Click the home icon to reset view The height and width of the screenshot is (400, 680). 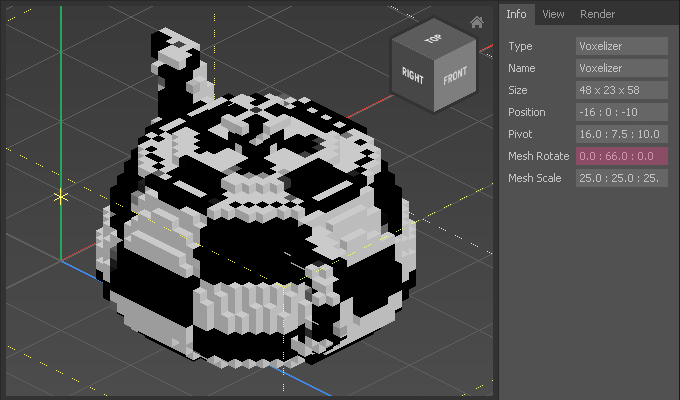(x=477, y=22)
